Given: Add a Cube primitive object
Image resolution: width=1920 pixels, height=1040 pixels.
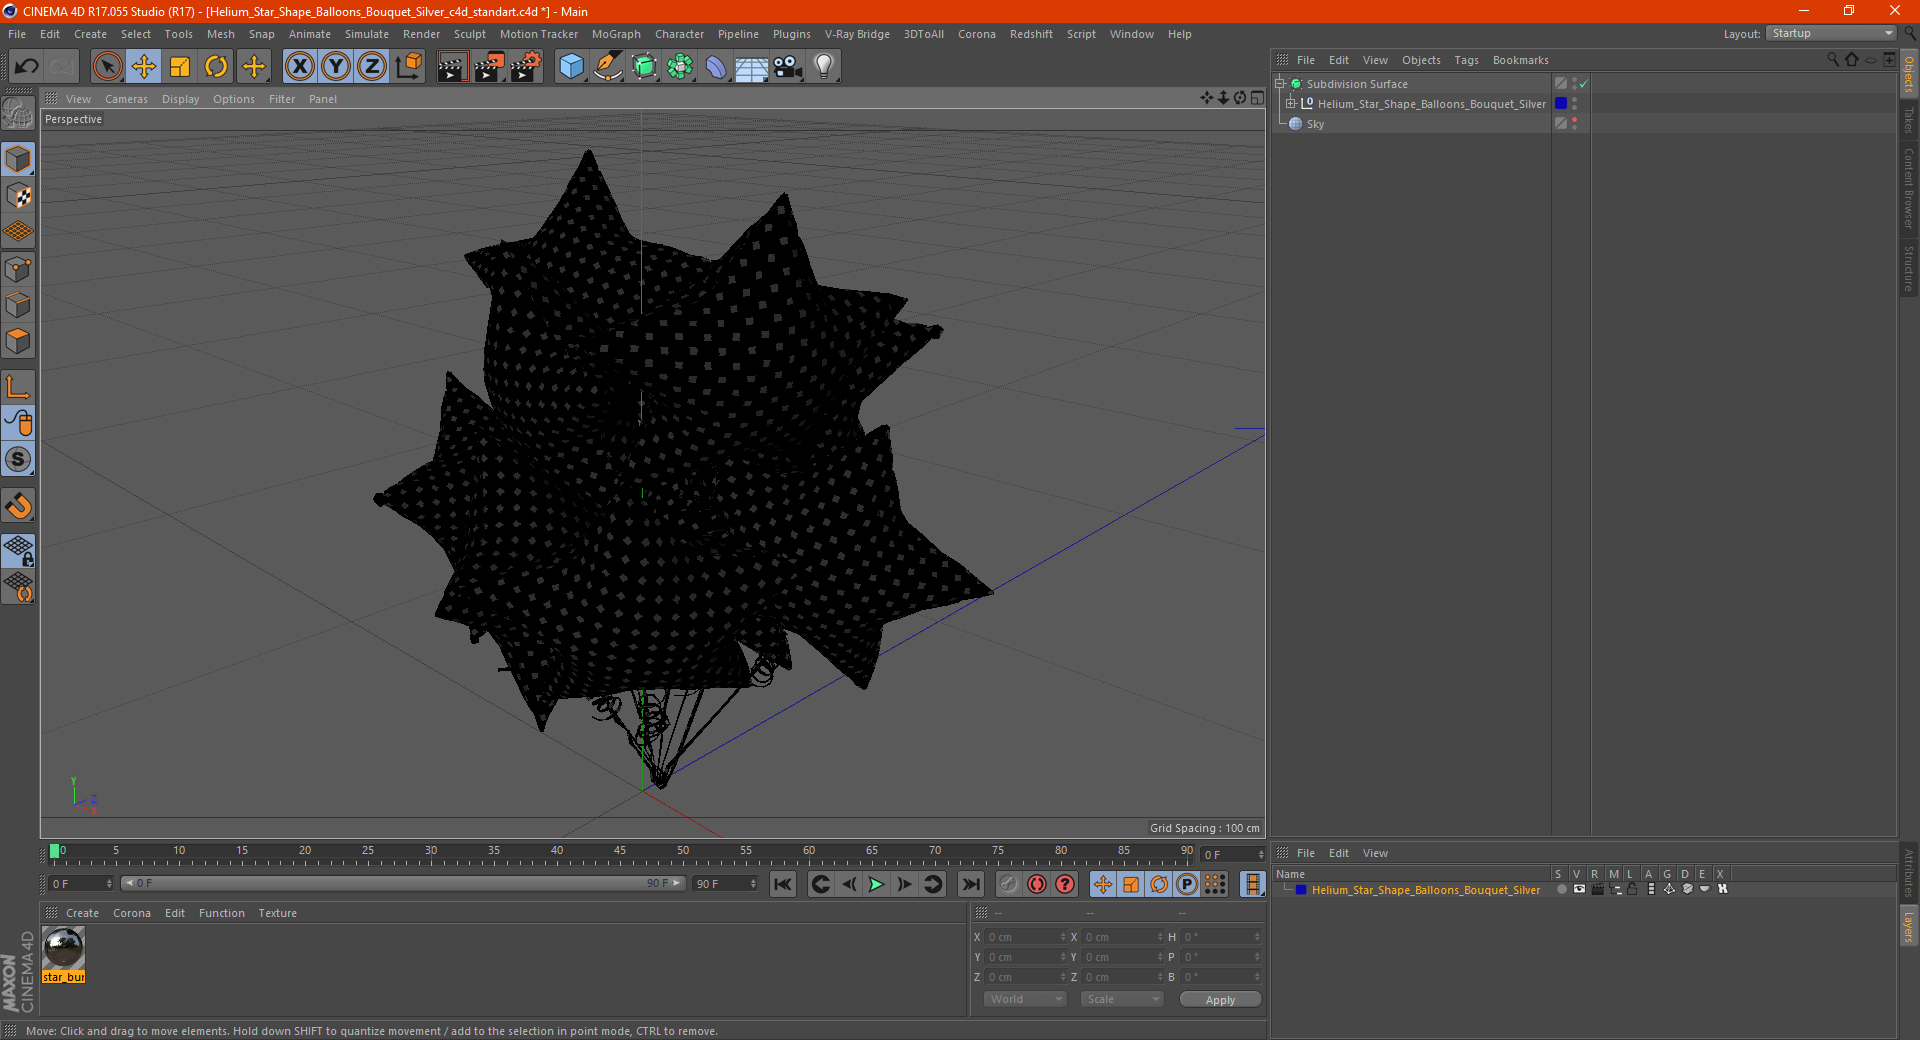Looking at the screenshot, I should coord(571,67).
